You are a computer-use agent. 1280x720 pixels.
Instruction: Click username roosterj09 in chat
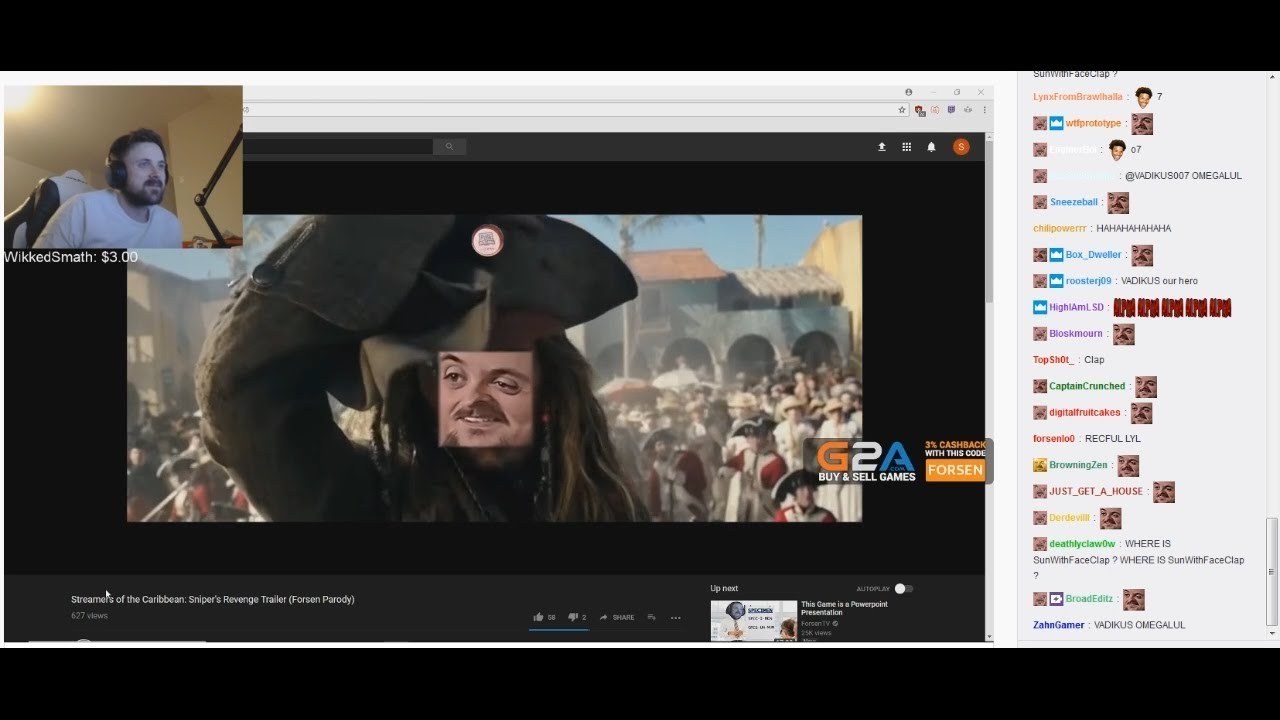[1088, 281]
